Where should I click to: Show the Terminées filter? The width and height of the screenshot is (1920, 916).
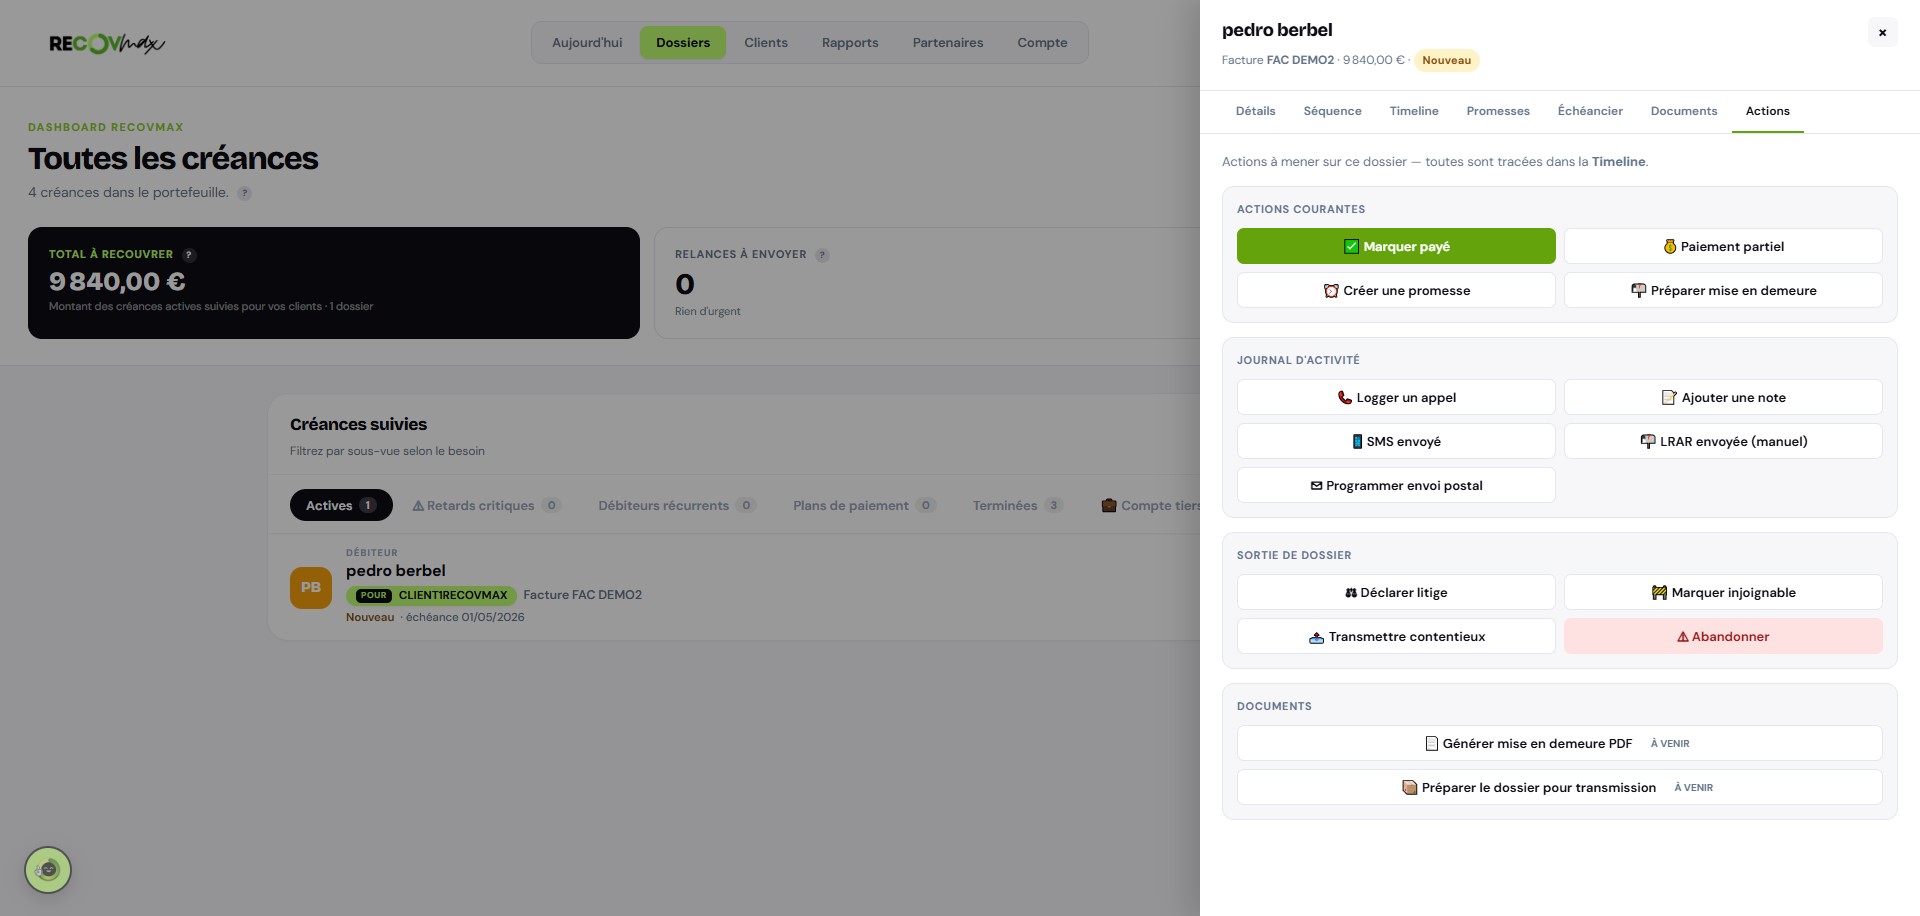(x=1017, y=506)
